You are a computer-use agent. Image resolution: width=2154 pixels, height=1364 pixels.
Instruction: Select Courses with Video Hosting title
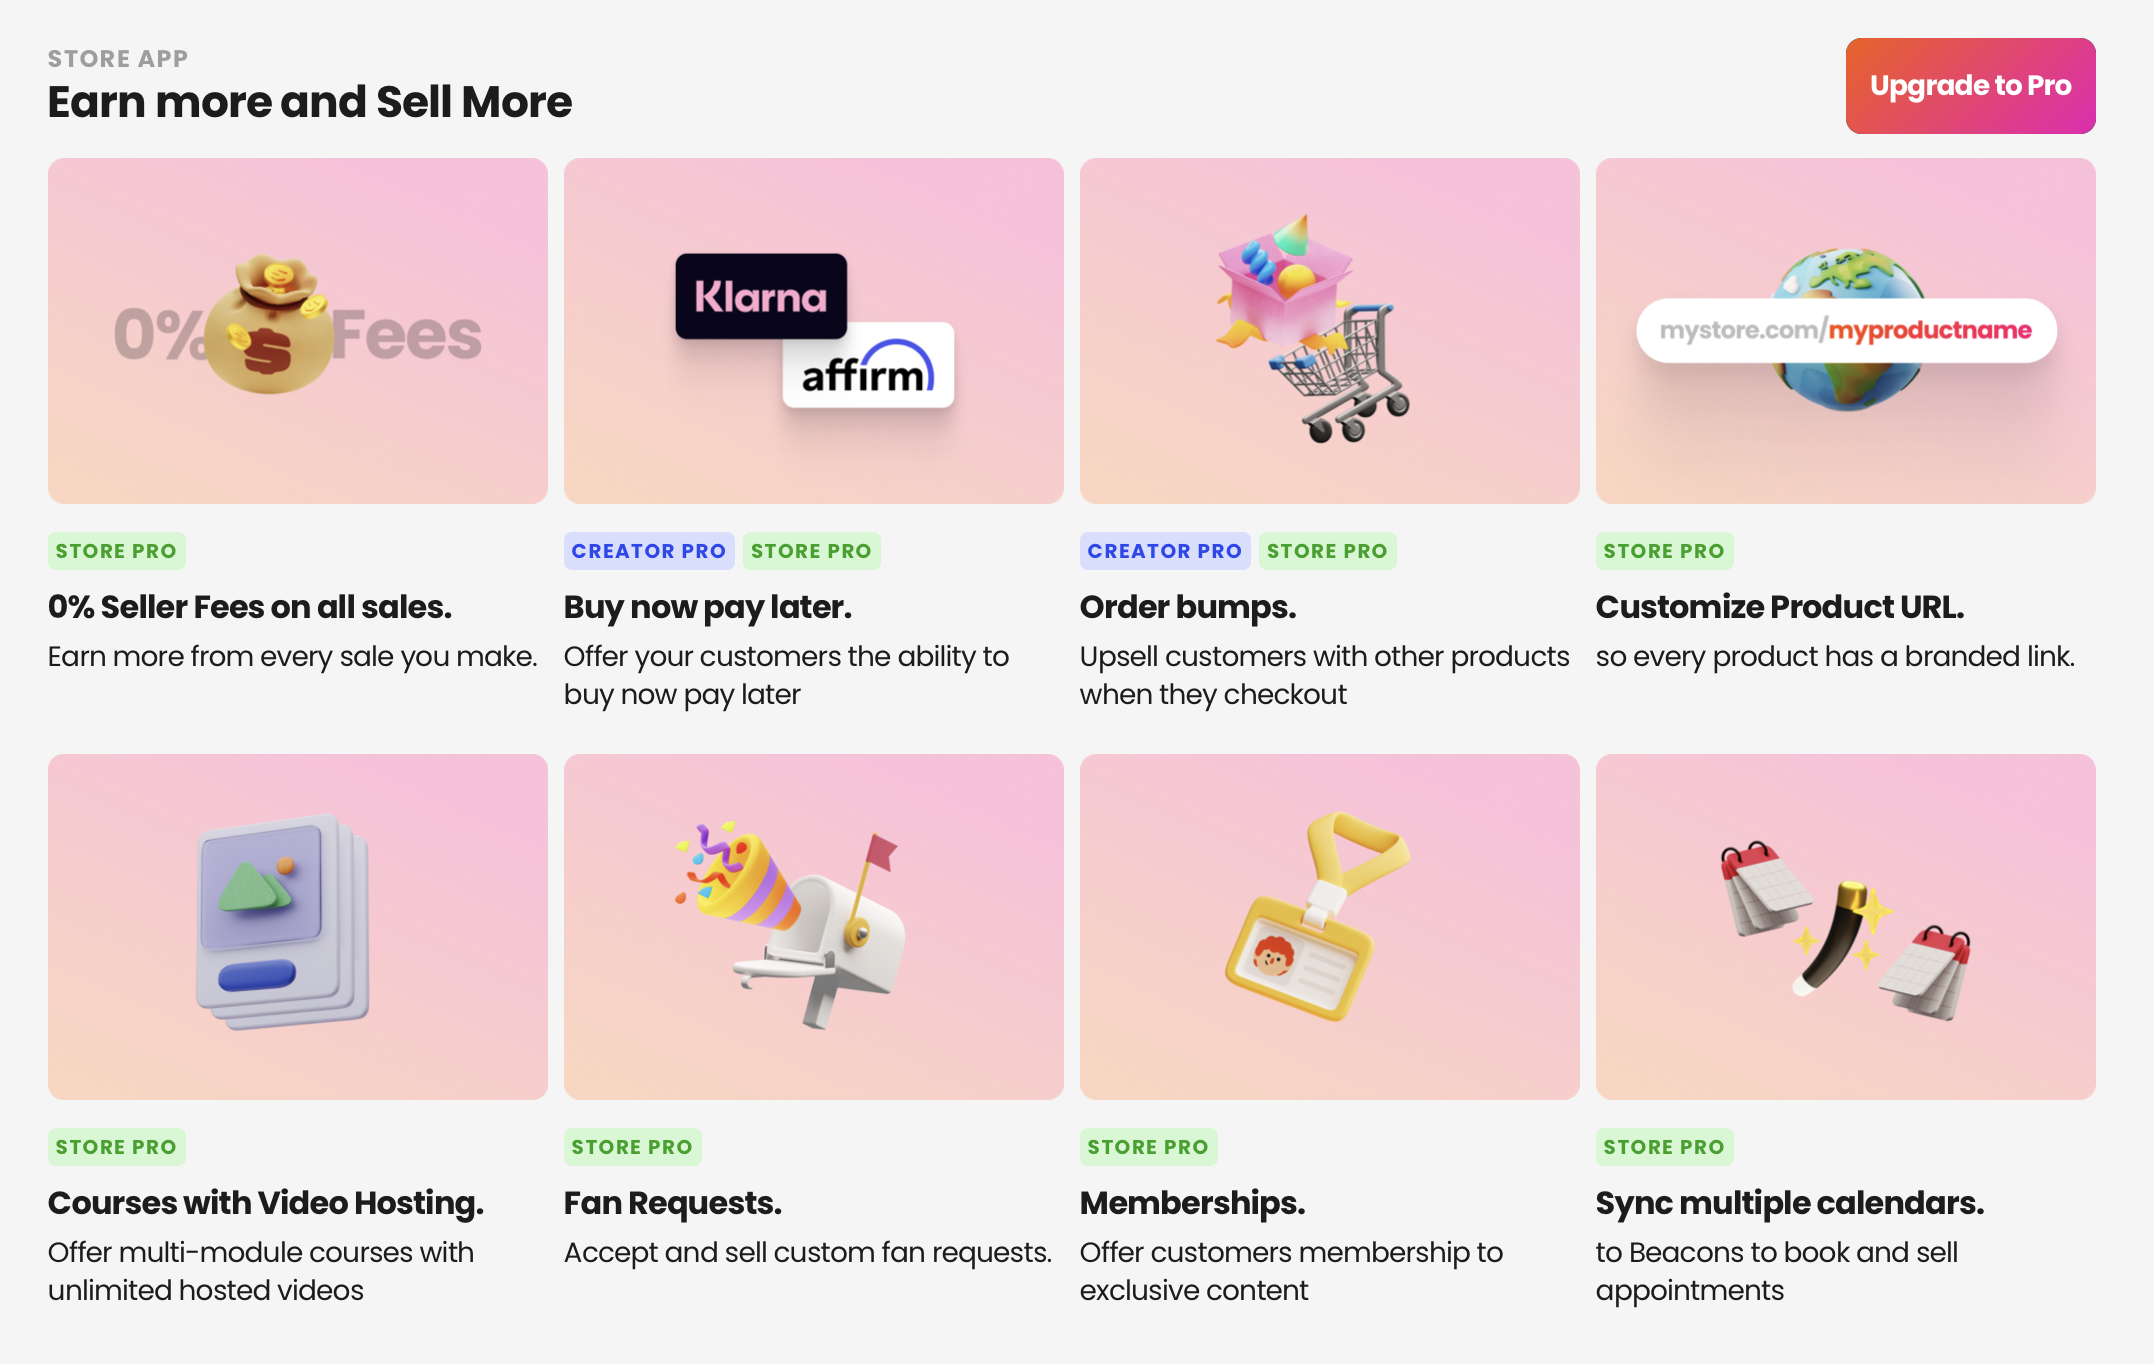[x=266, y=1203]
